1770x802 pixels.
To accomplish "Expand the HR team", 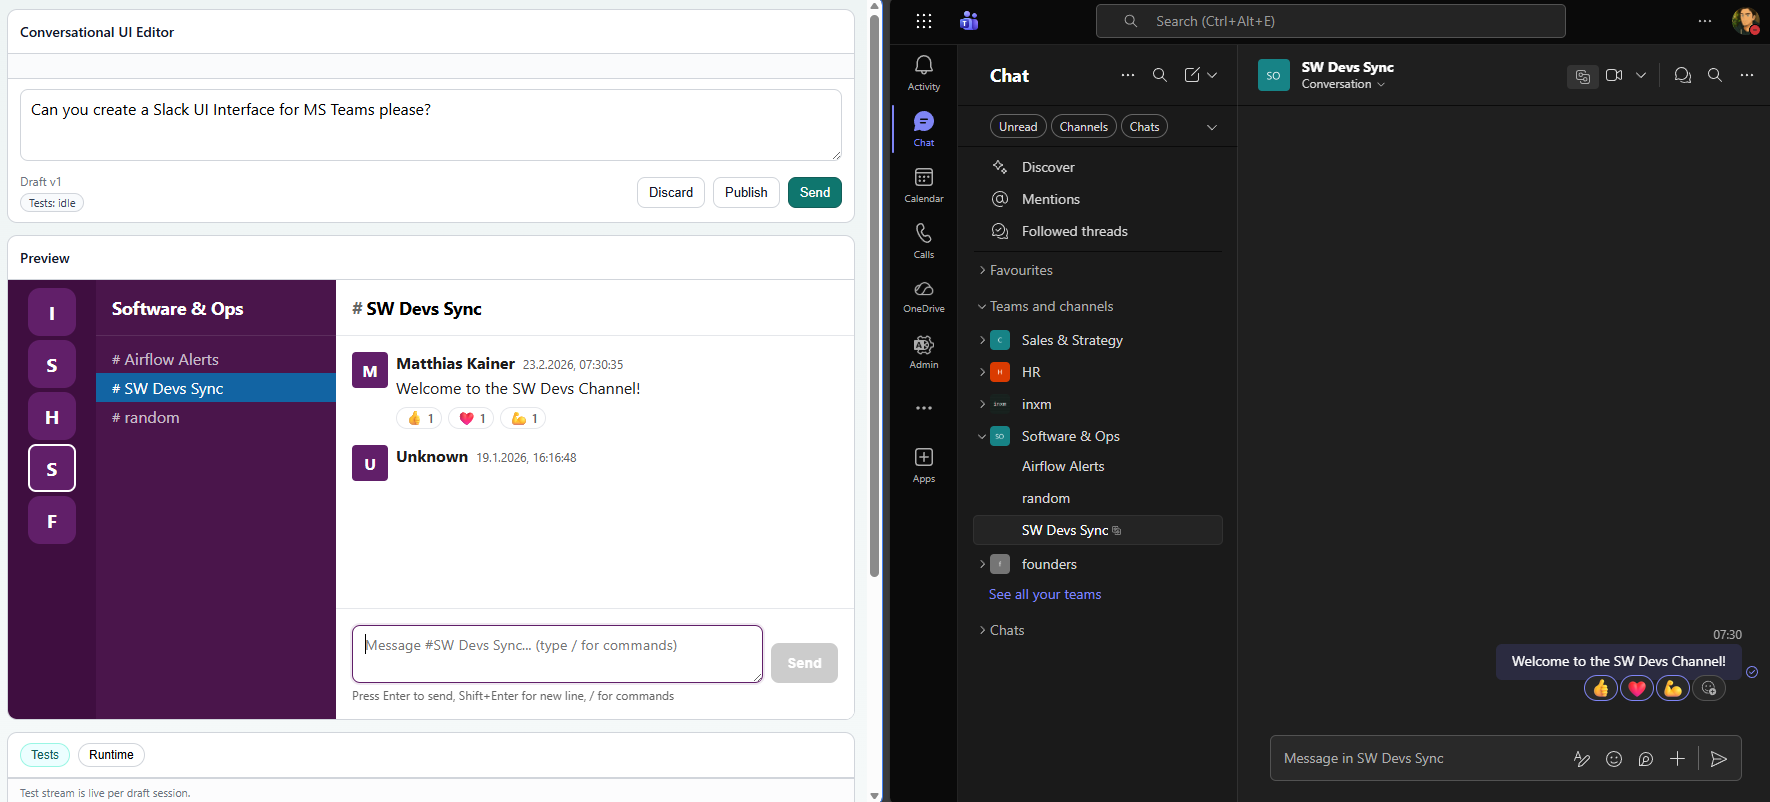I will tap(982, 372).
